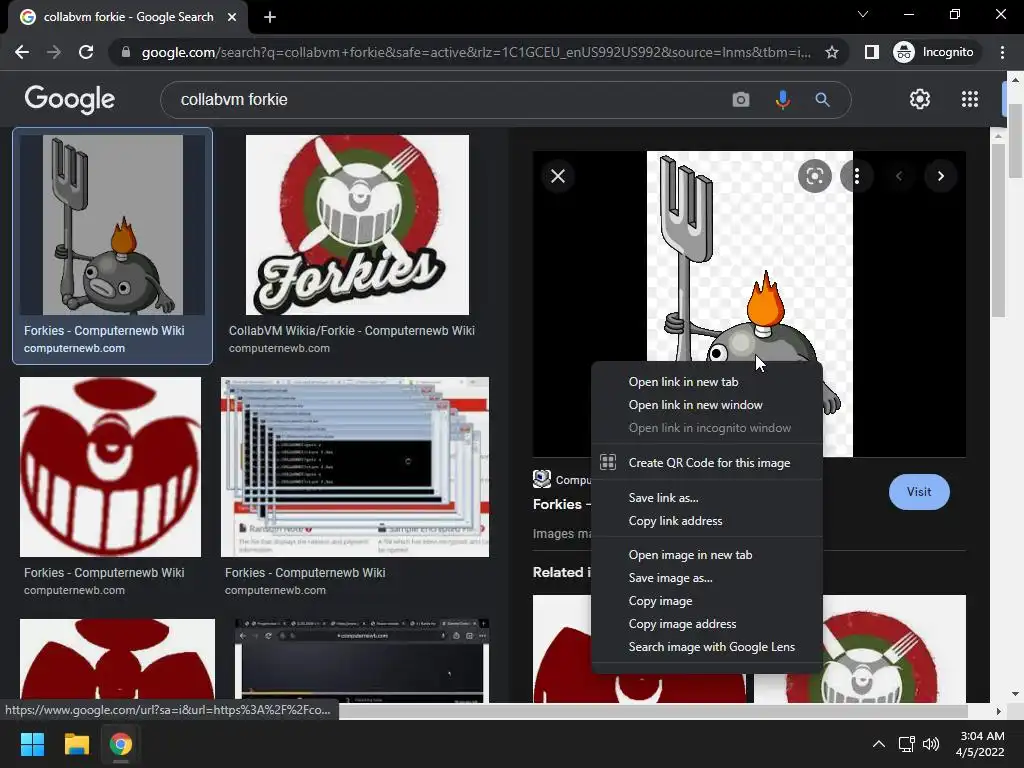Open Google apps grid
The width and height of the screenshot is (1024, 768).
tap(970, 99)
